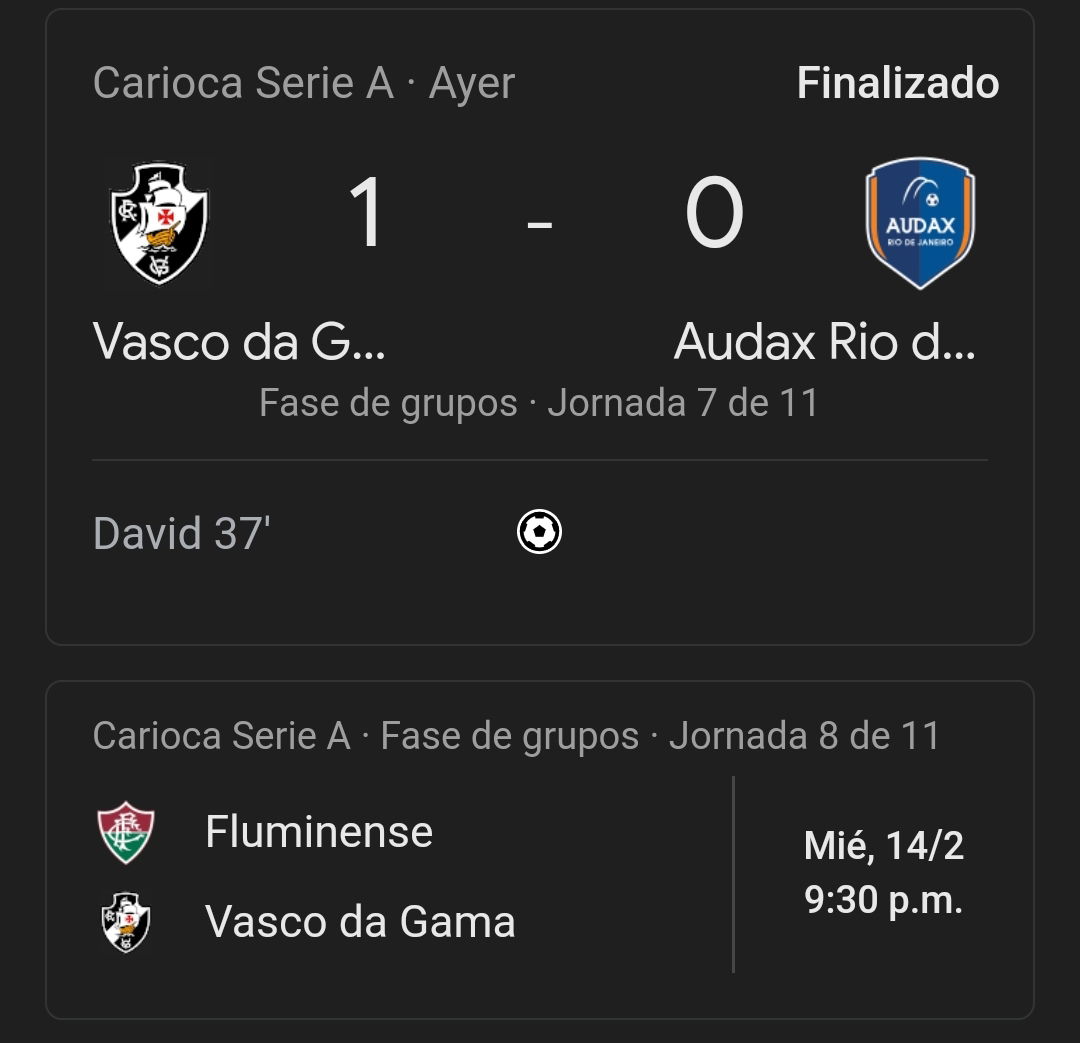Click the Vasco da Gama crest logo
The image size is (1080, 1043).
point(160,223)
